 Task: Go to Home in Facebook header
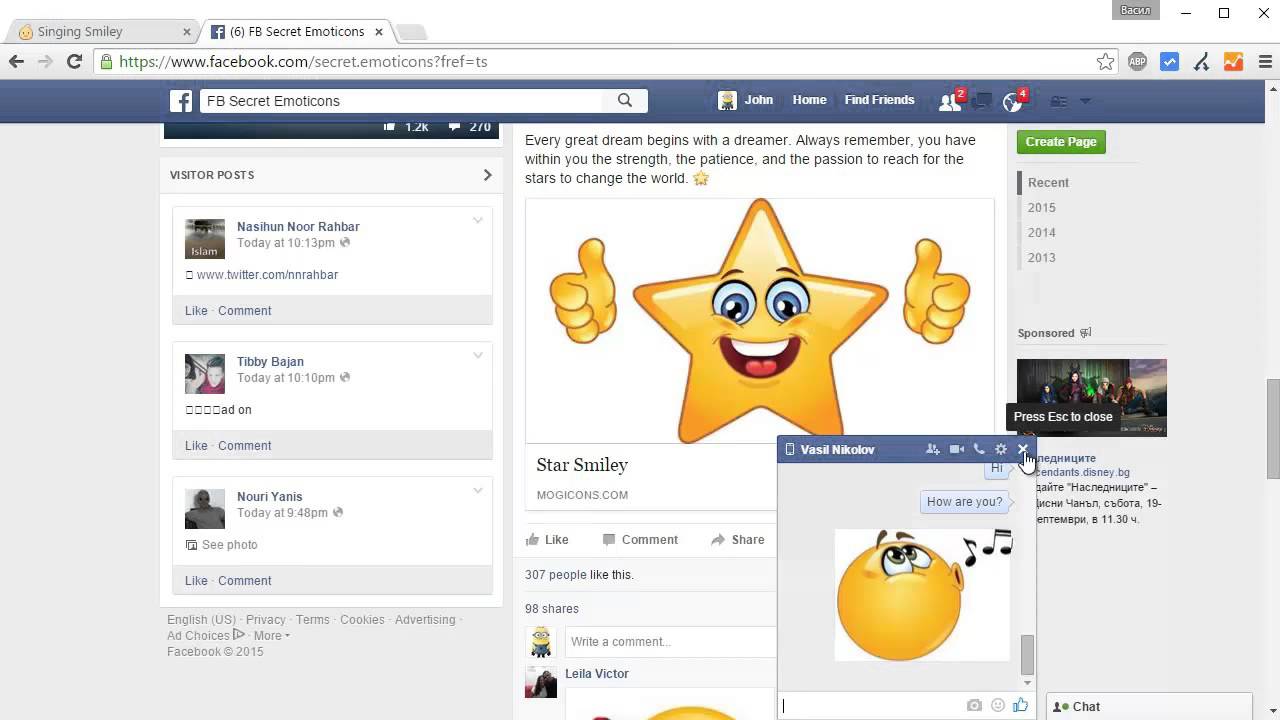click(809, 100)
